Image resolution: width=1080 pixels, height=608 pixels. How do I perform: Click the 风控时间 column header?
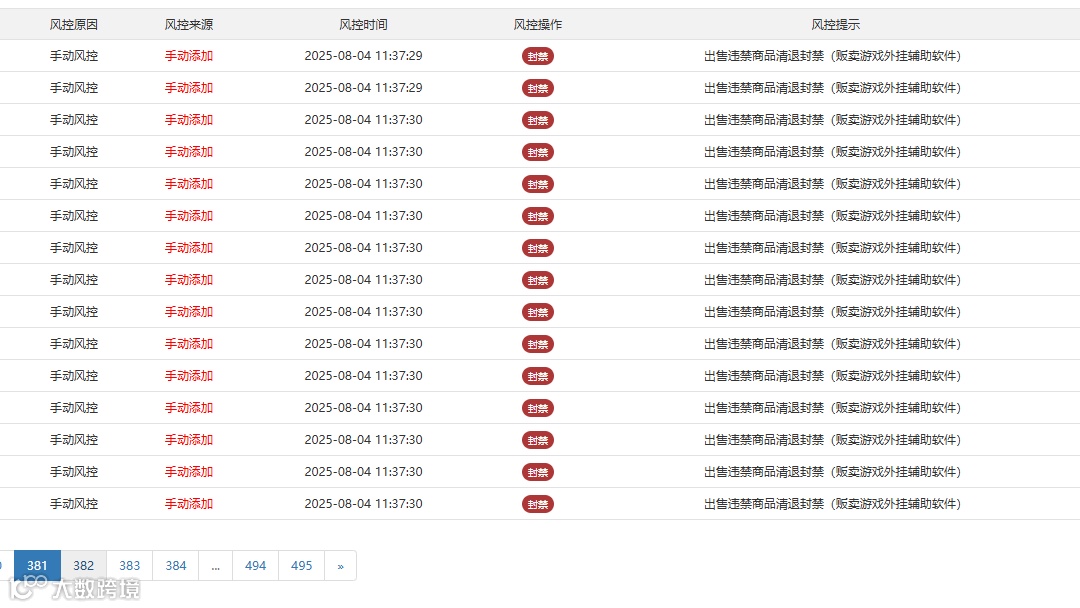pyautogui.click(x=364, y=25)
